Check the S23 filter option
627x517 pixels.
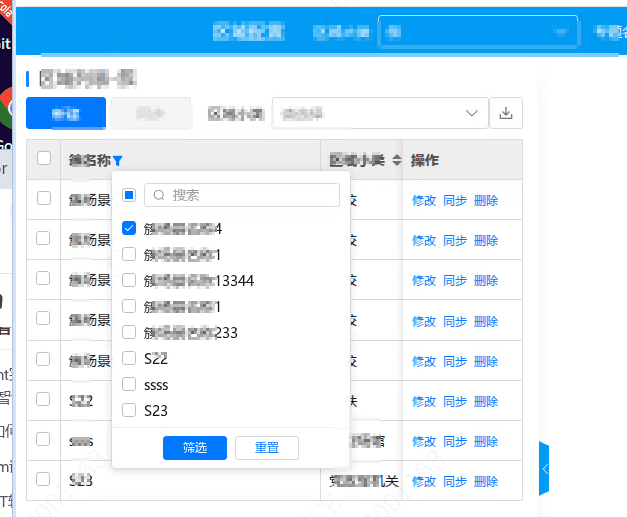point(129,410)
